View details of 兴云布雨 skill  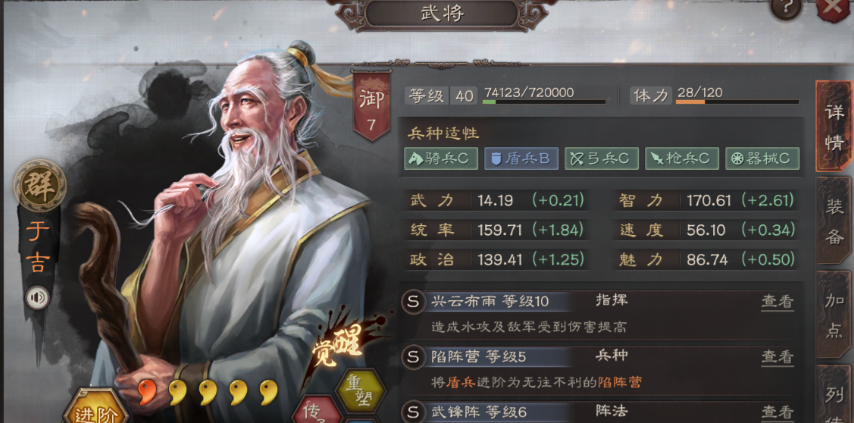point(777,302)
